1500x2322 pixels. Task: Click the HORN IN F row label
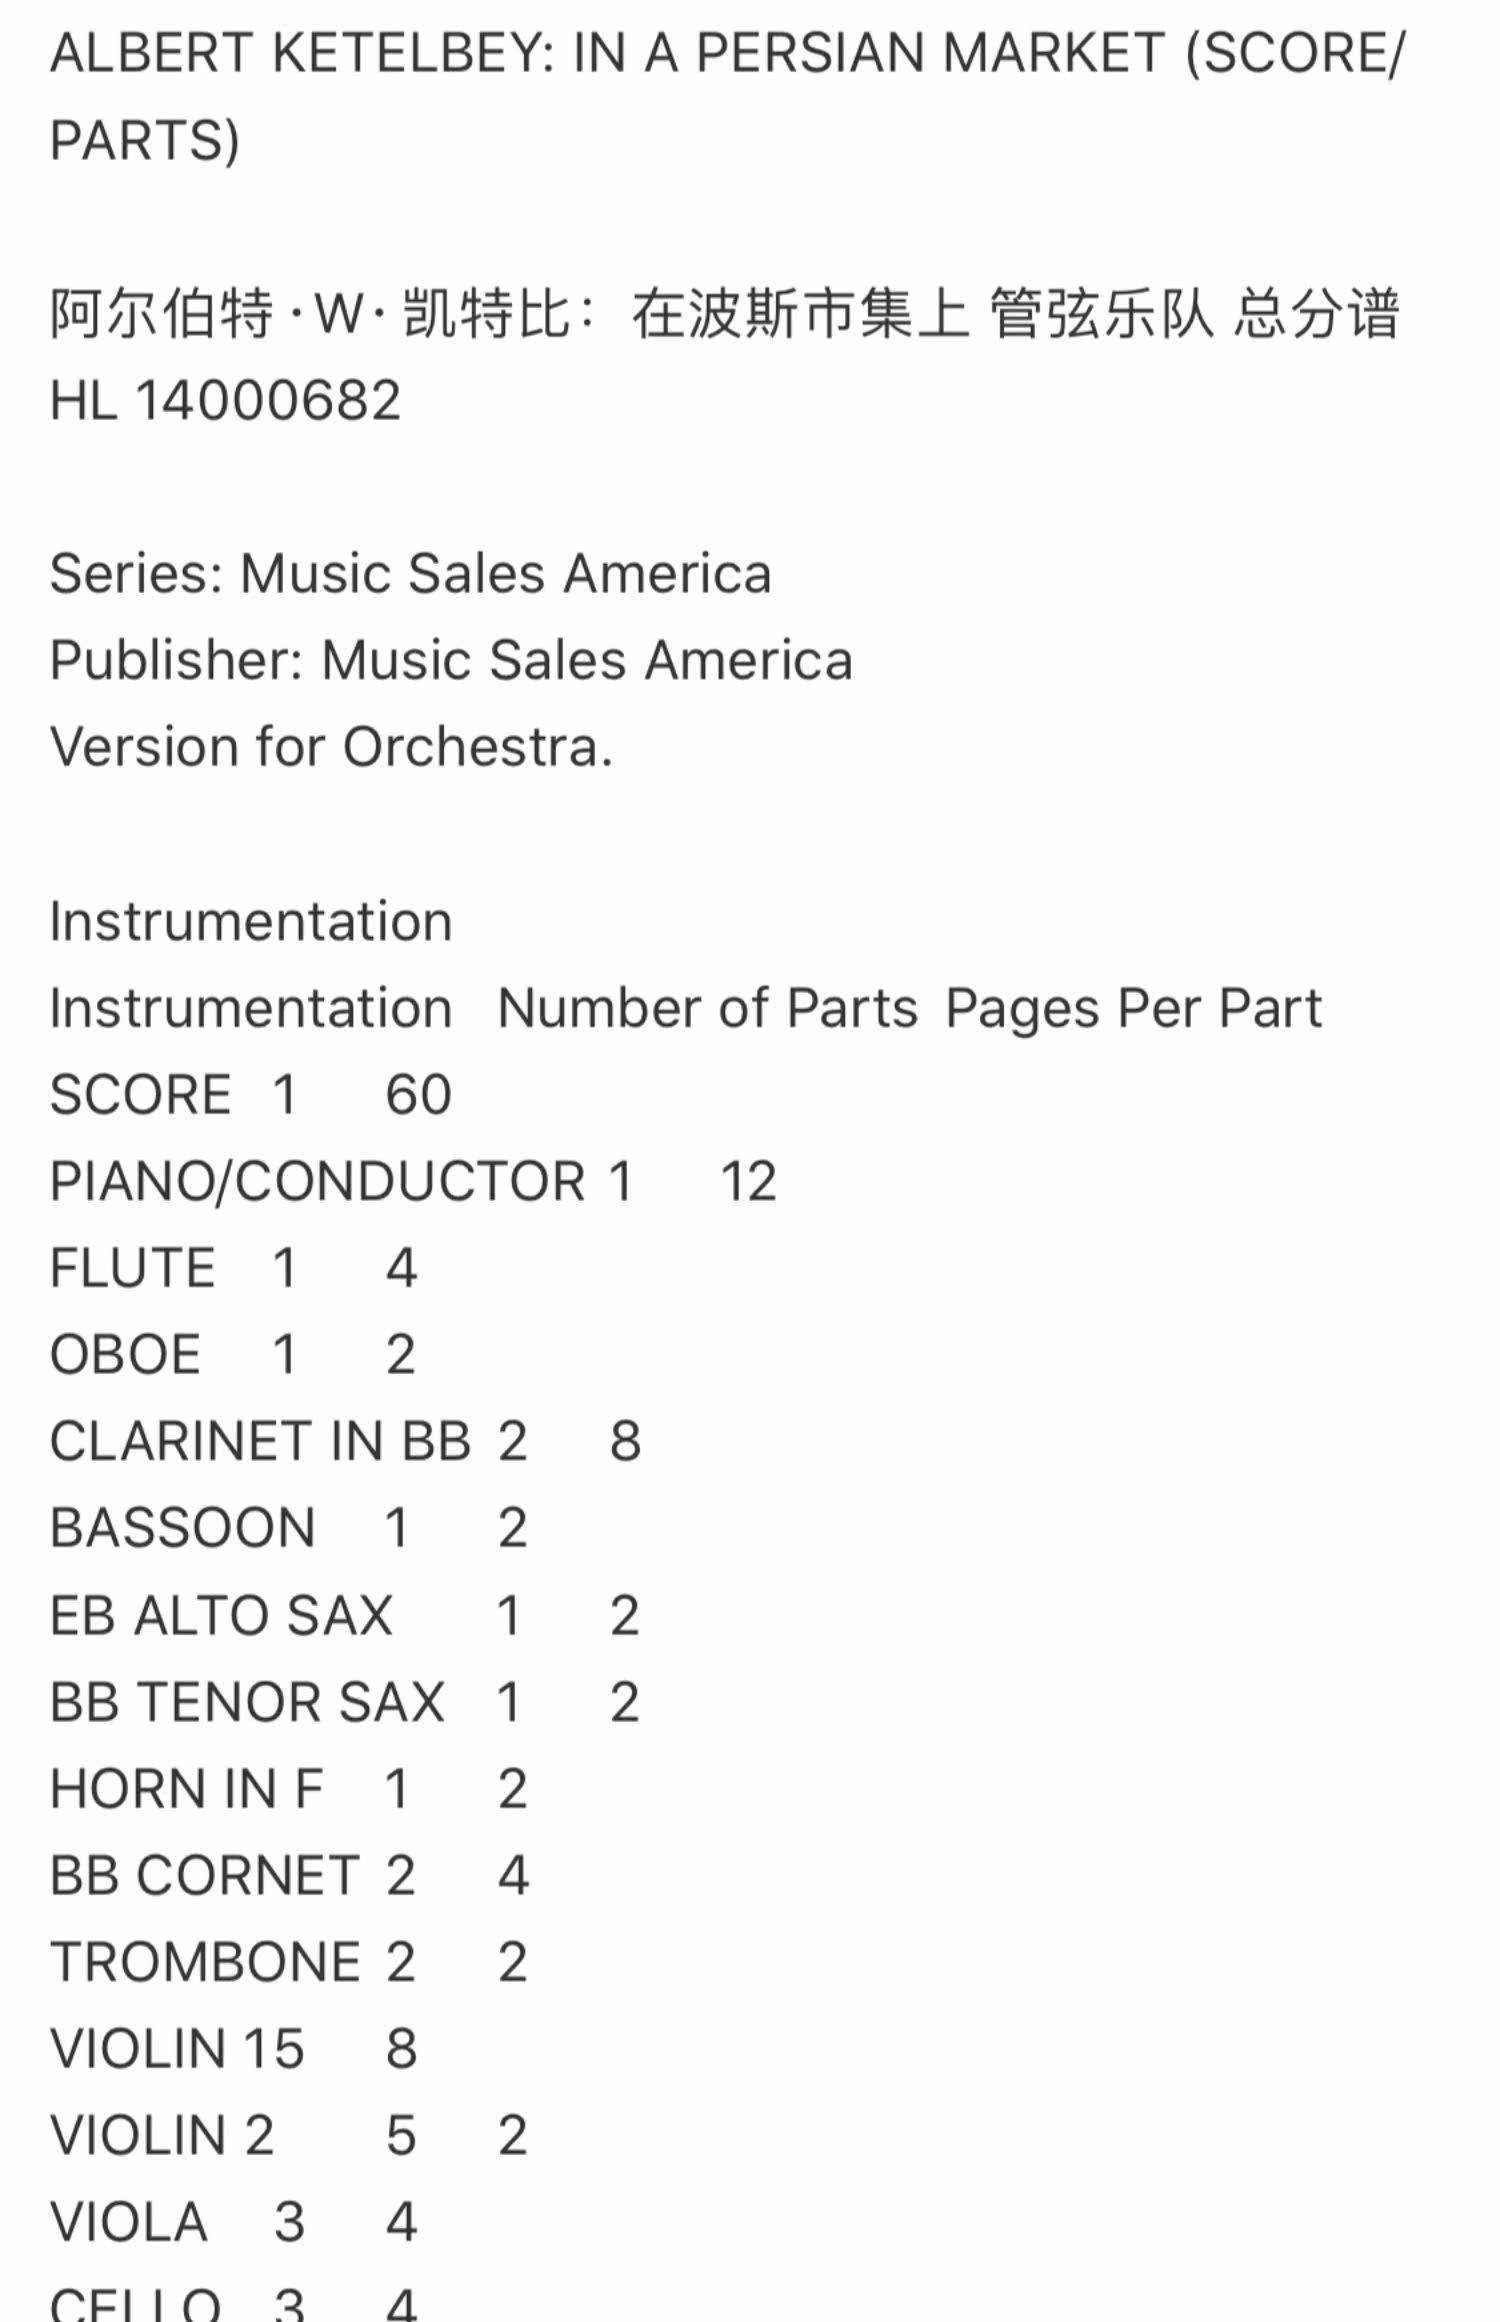click(186, 1789)
